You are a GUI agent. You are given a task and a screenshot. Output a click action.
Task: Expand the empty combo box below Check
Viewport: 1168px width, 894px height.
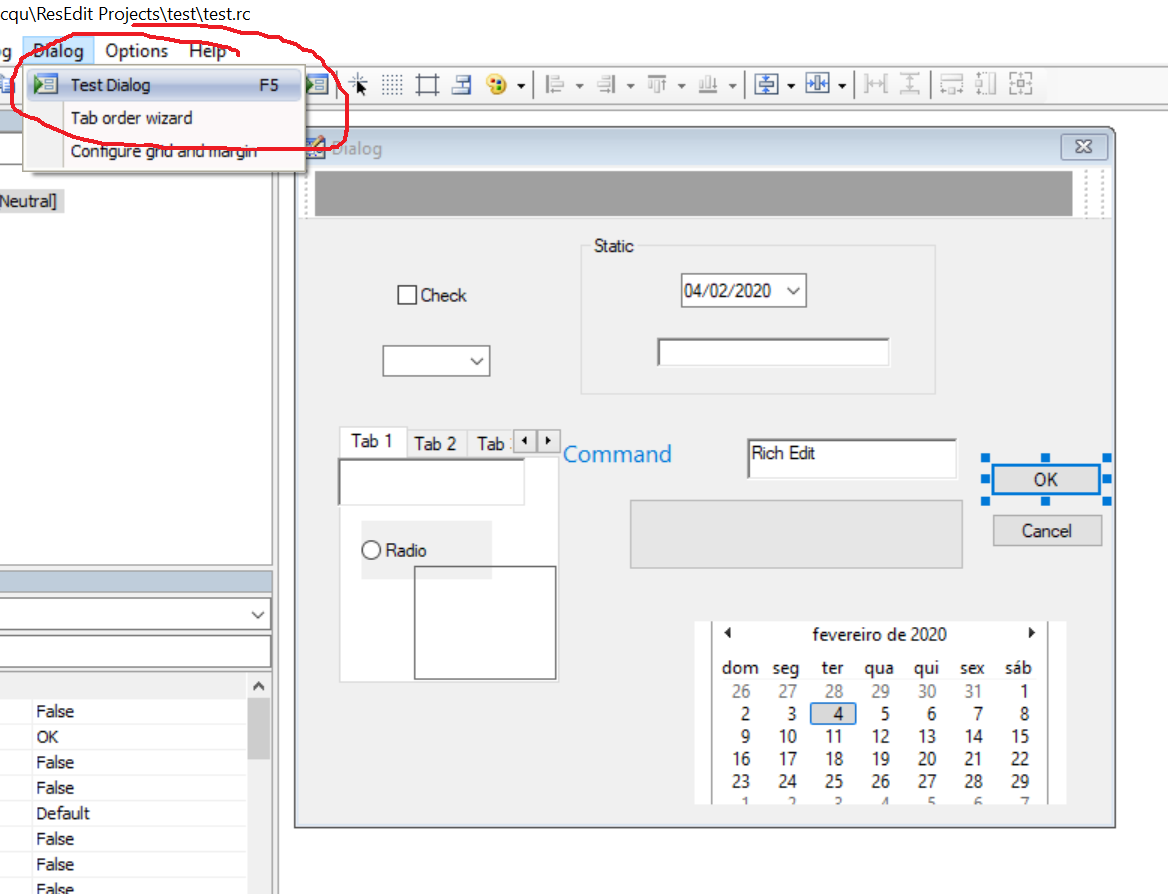477,361
